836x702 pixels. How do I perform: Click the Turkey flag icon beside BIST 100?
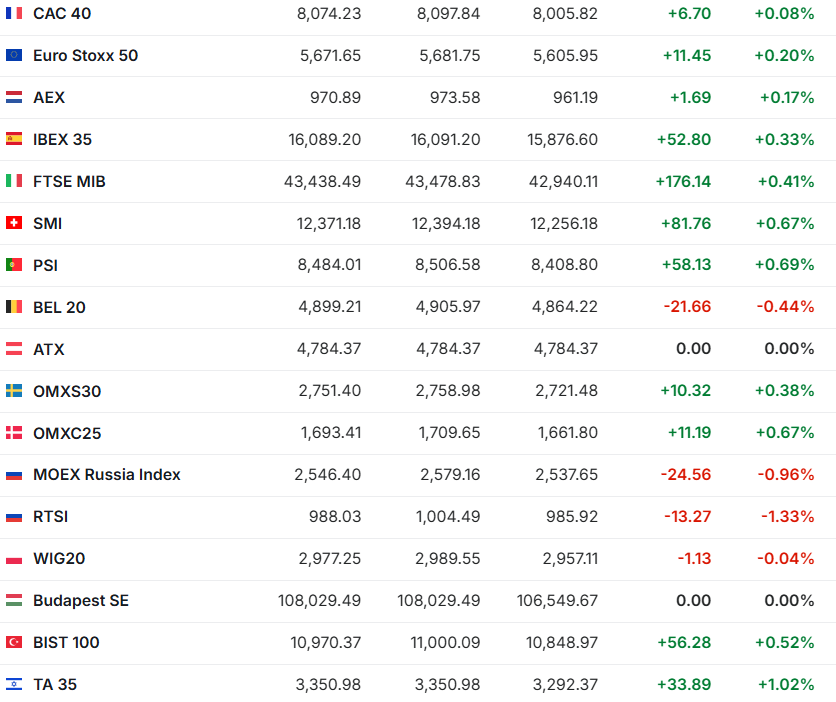14,643
